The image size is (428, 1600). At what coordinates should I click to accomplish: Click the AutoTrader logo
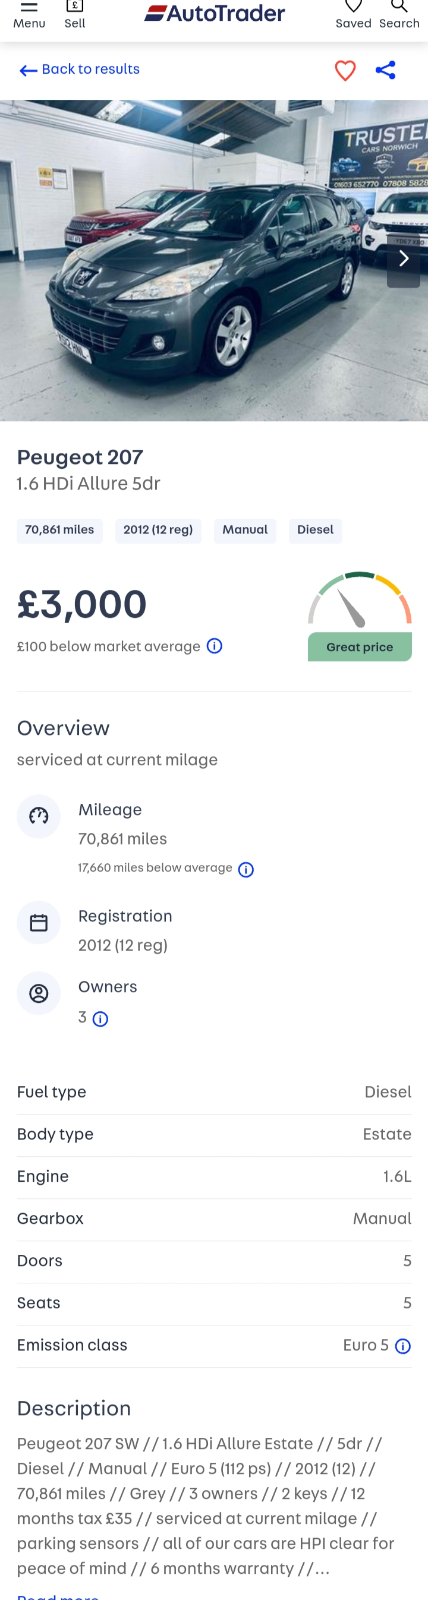(215, 13)
